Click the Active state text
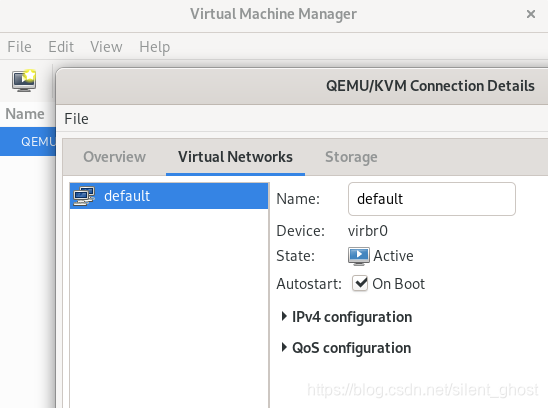The width and height of the screenshot is (548, 408). pyautogui.click(x=393, y=256)
